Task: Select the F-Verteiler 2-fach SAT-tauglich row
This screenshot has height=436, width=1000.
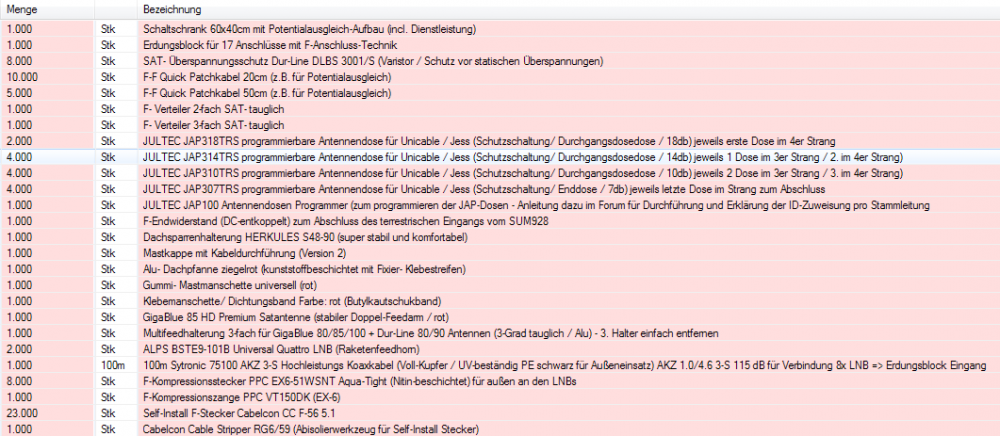Action: pos(215,108)
